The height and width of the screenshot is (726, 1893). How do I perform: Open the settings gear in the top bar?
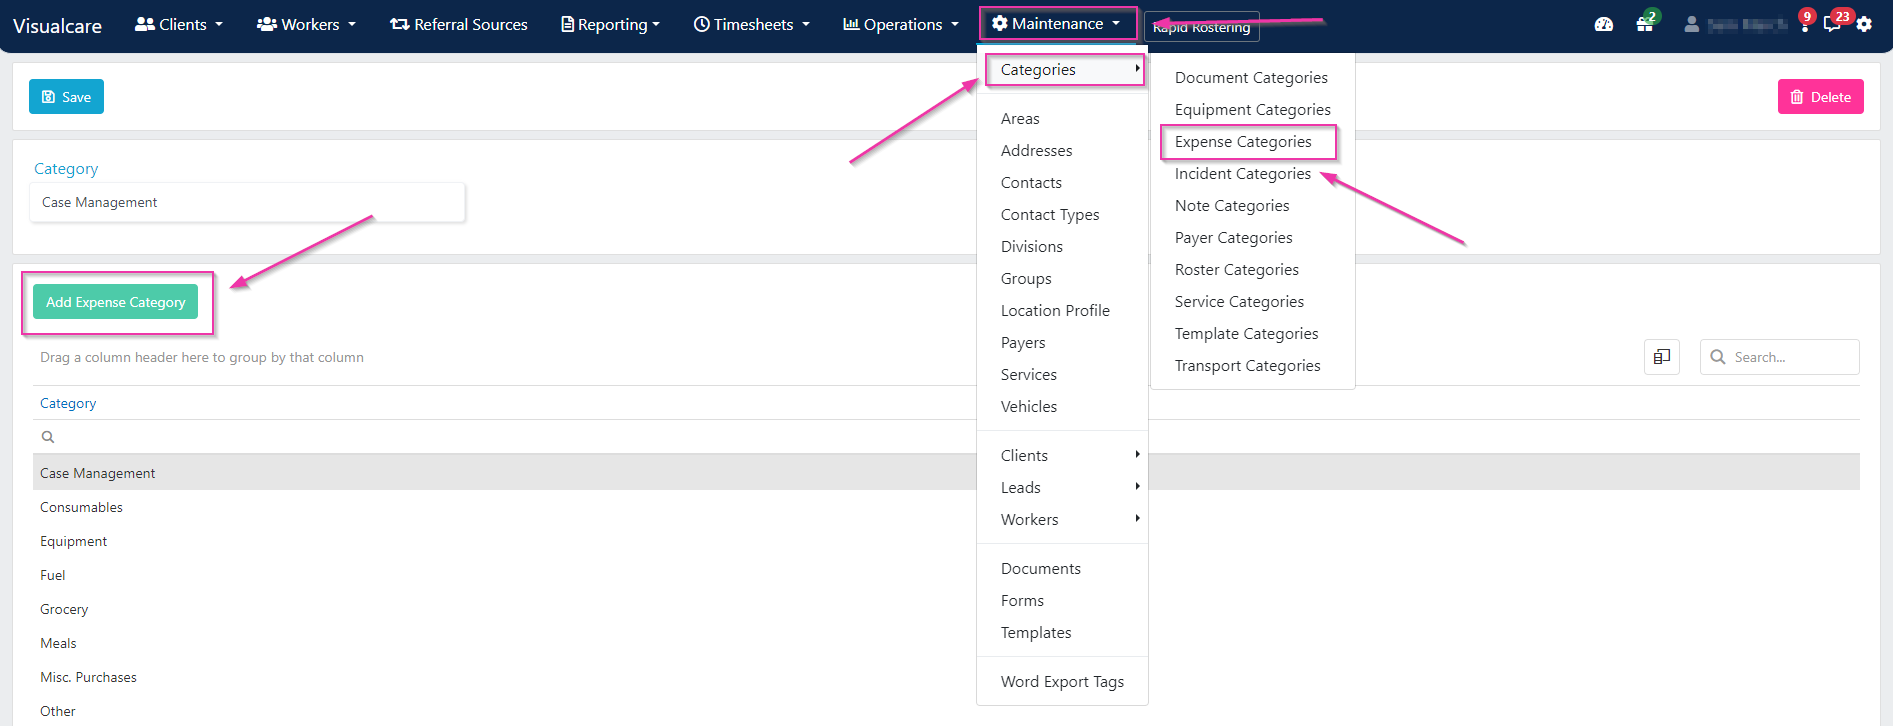[x=1864, y=24]
